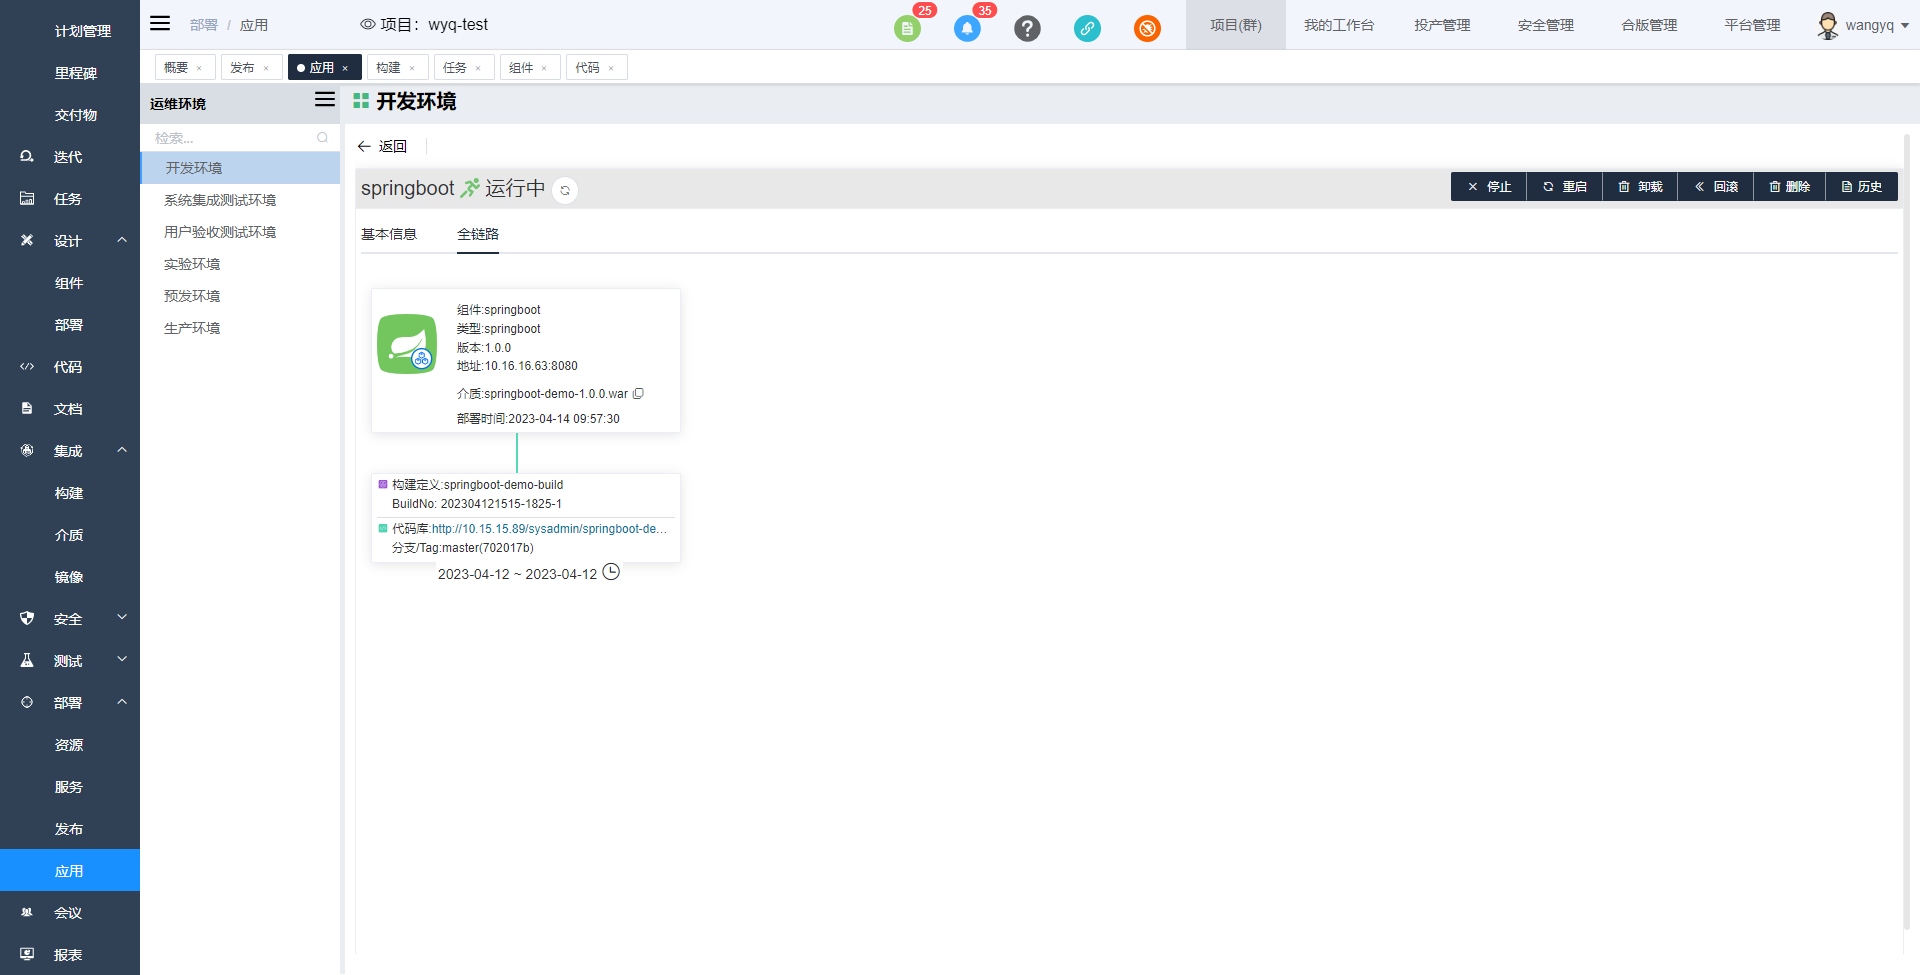Open the notifications bell icon
The width and height of the screenshot is (1920, 975).
click(967, 28)
